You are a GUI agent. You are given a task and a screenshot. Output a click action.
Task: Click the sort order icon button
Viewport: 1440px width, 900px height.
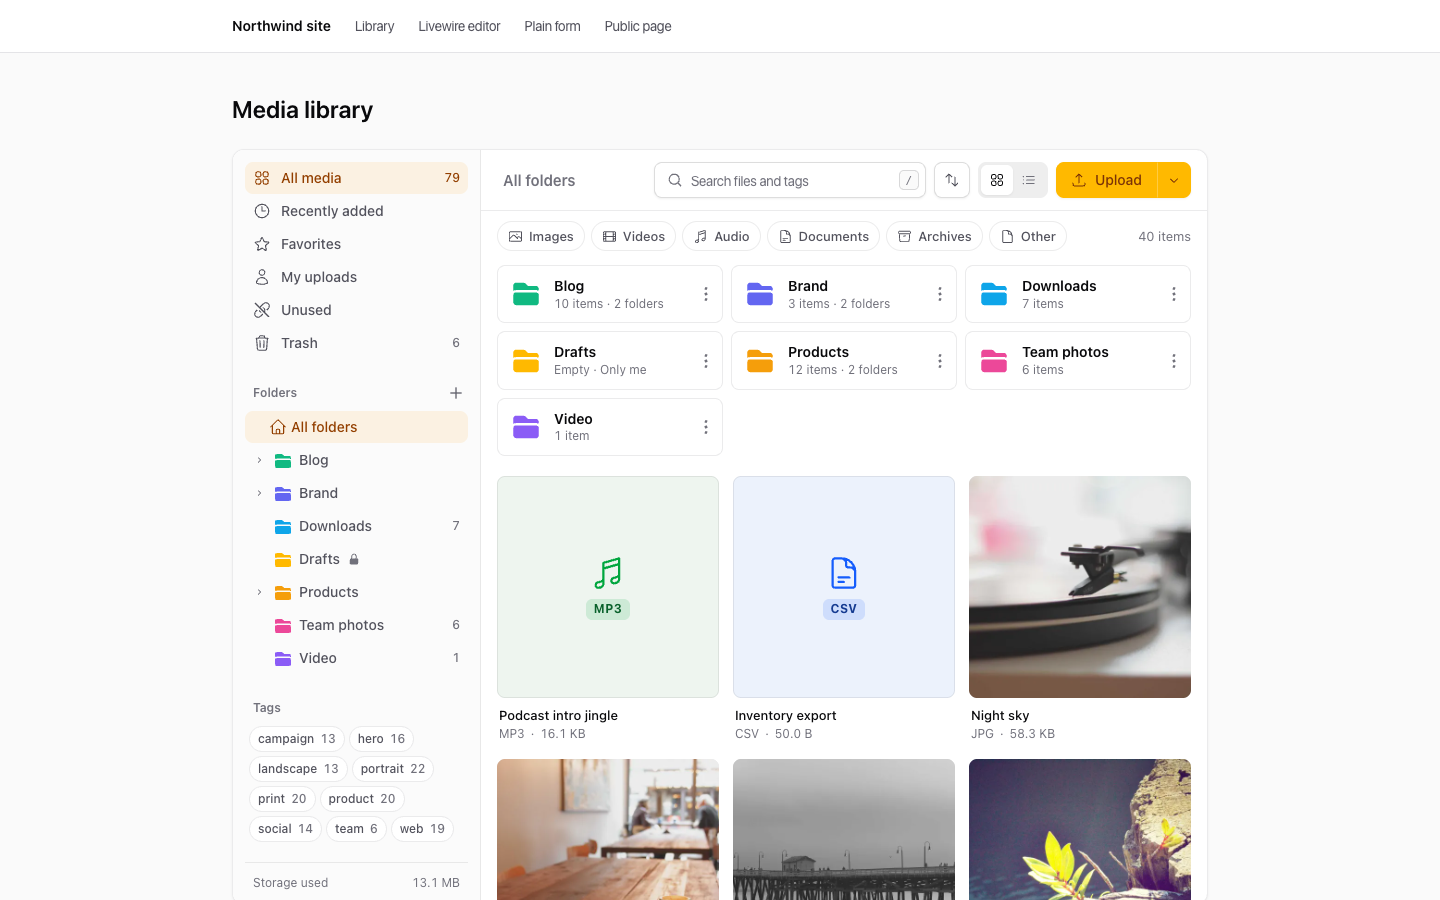[952, 180]
